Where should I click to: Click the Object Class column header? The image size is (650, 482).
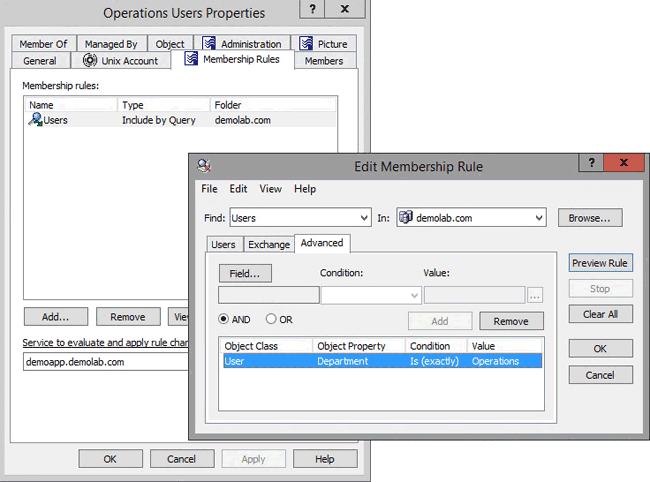(x=266, y=346)
